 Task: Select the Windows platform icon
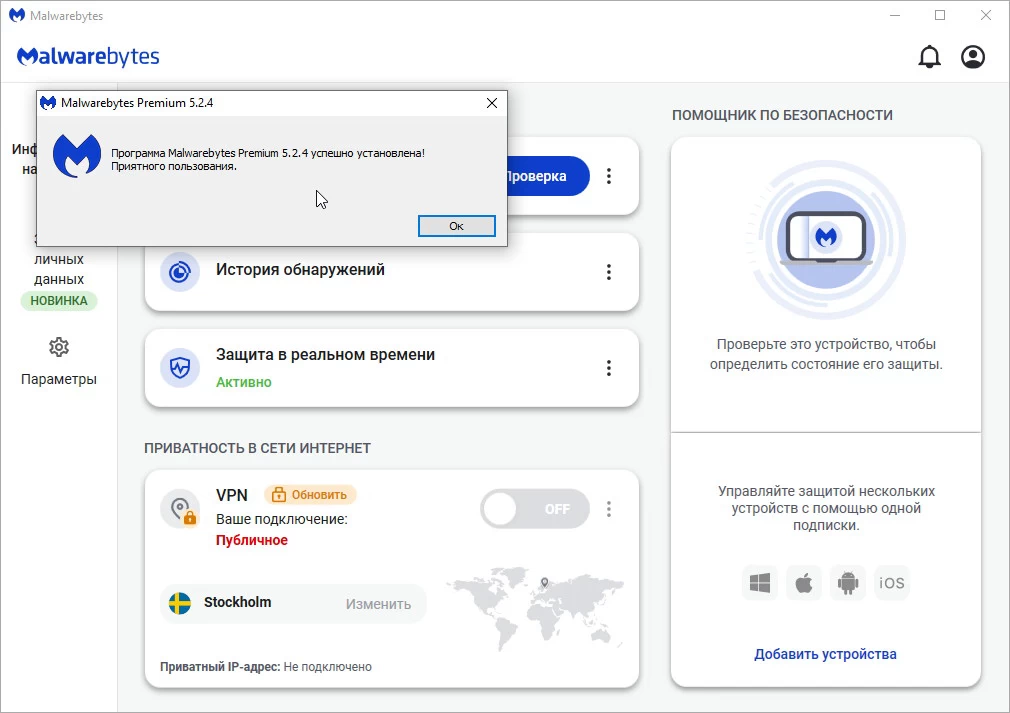[760, 582]
